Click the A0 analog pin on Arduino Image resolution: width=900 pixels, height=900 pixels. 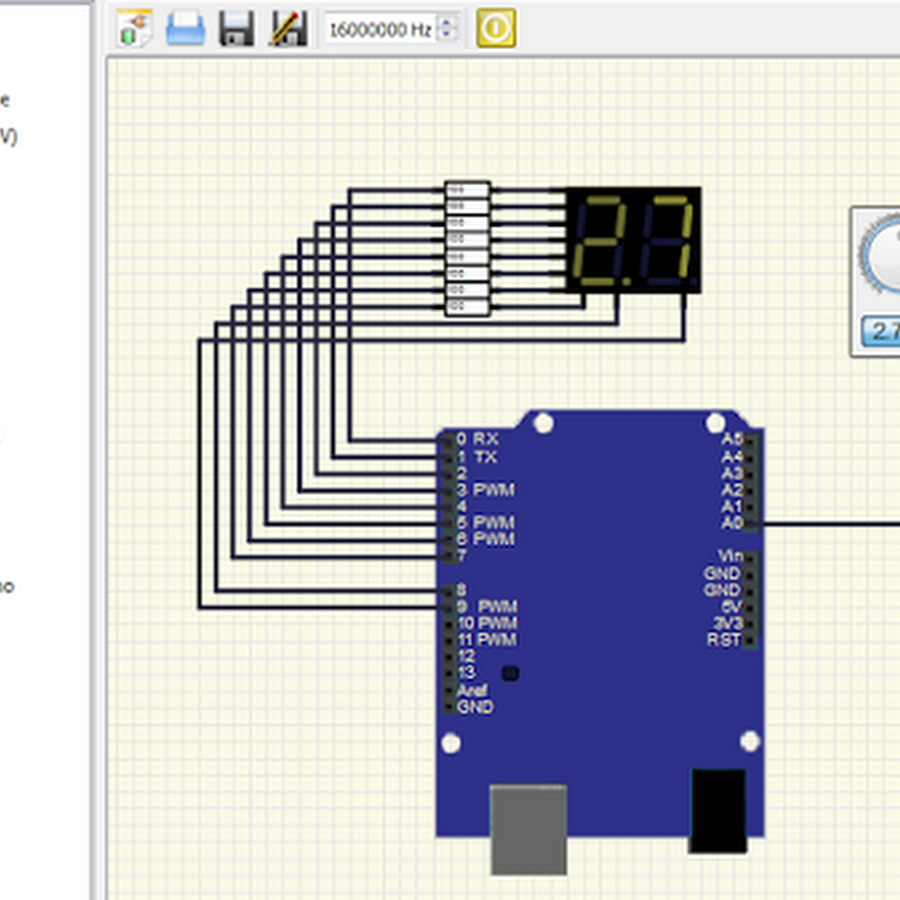click(x=748, y=523)
